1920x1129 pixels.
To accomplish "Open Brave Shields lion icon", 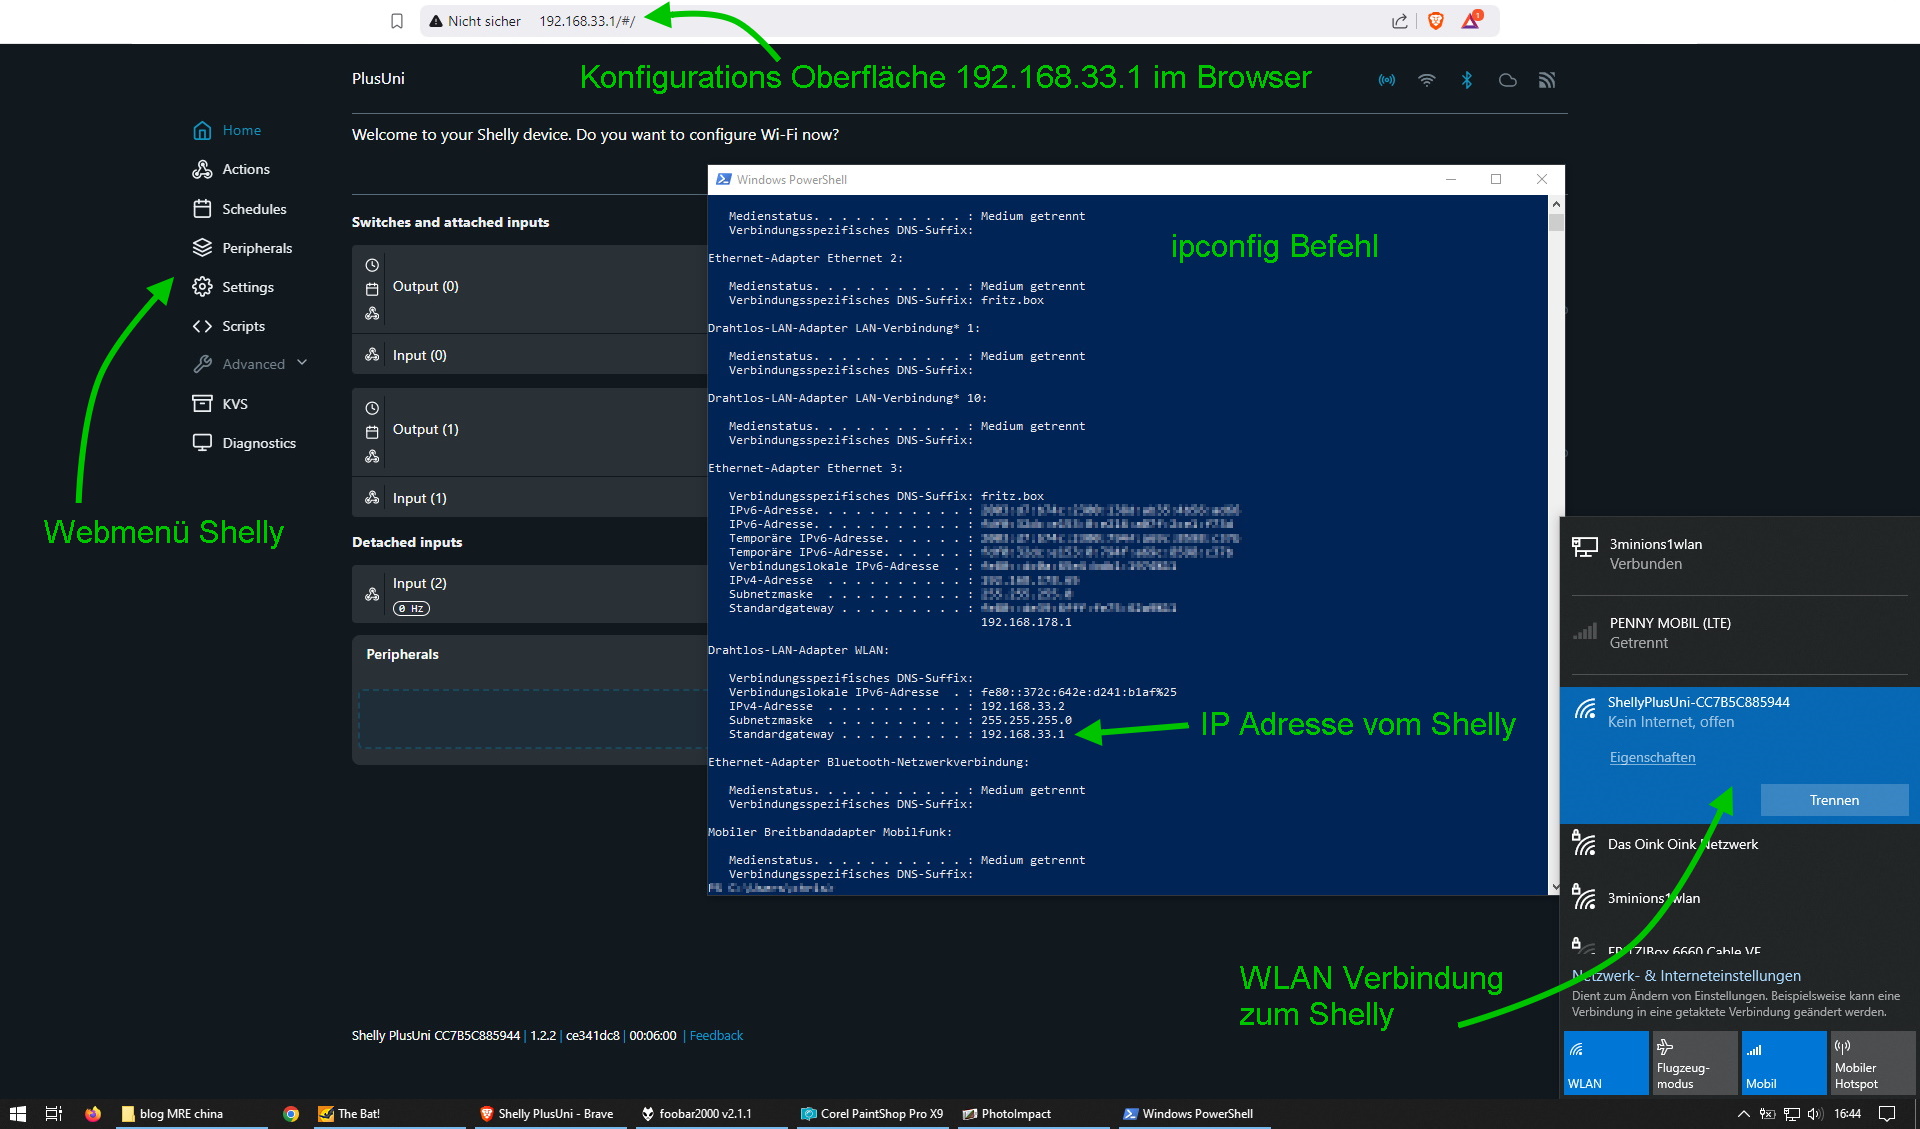I will (1436, 21).
